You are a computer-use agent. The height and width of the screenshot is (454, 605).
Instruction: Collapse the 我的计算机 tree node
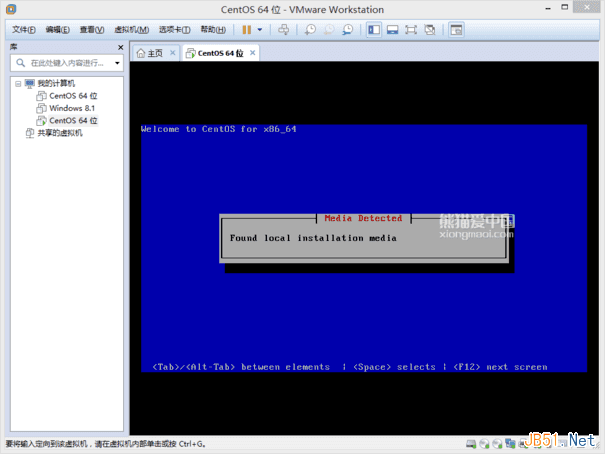coord(18,83)
